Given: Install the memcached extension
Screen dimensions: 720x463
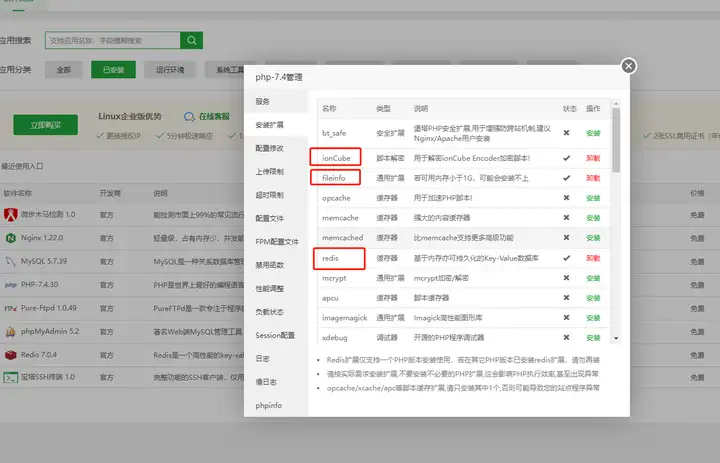Looking at the screenshot, I should click(593, 238).
